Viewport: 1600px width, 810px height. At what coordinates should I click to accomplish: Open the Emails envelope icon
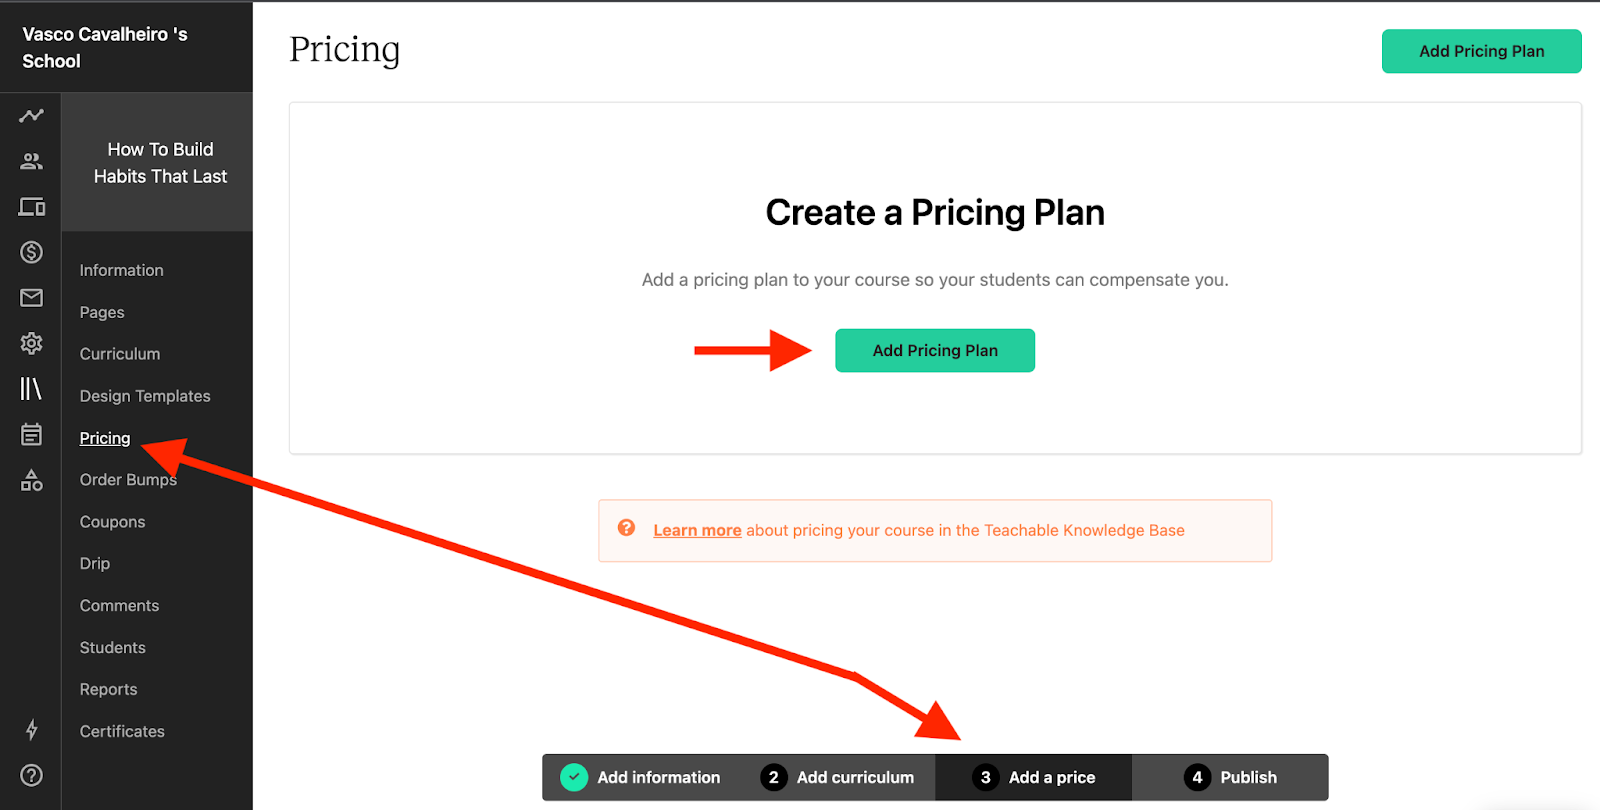[x=31, y=298]
